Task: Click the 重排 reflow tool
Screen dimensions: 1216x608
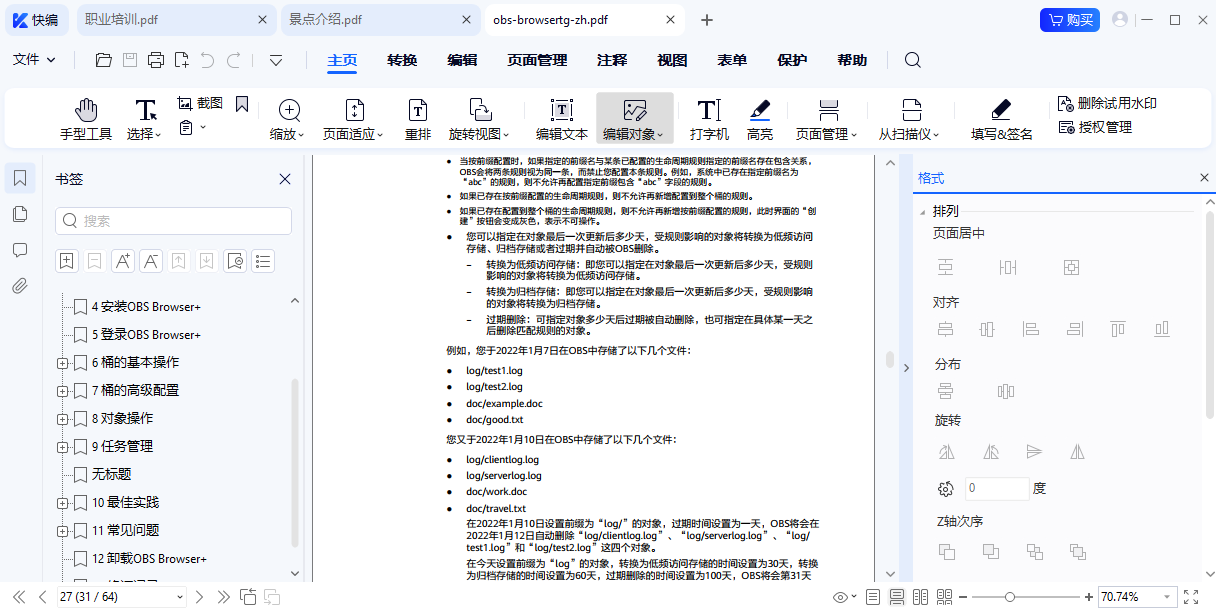Action: [x=418, y=120]
